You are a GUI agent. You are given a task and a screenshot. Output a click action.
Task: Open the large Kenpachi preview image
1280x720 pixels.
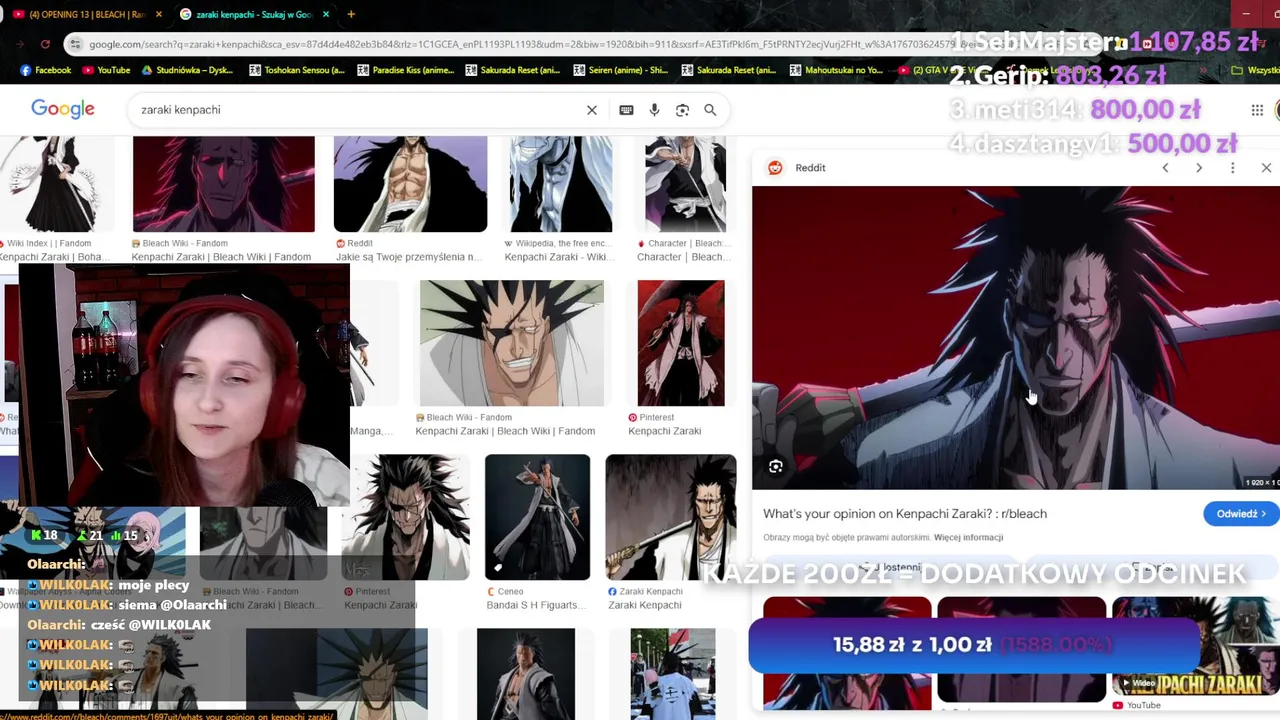click(1016, 338)
